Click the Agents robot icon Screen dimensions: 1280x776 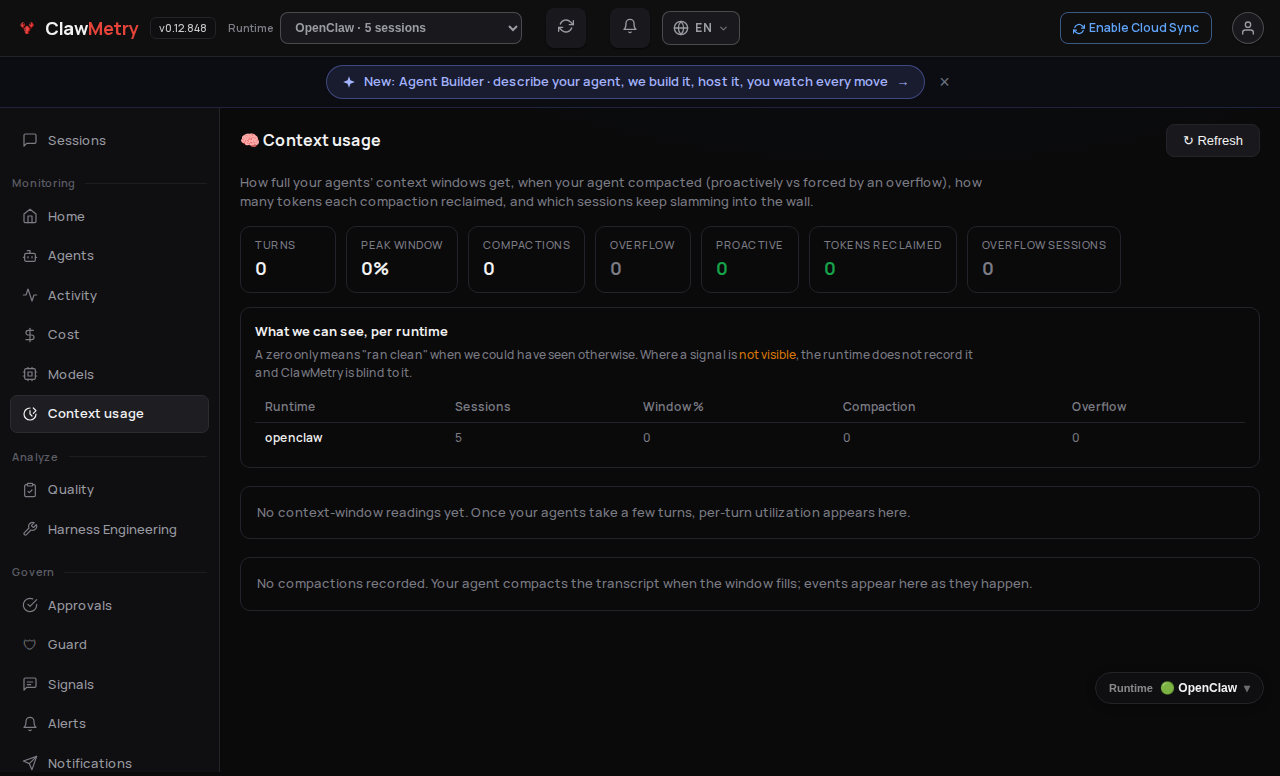tap(30, 255)
